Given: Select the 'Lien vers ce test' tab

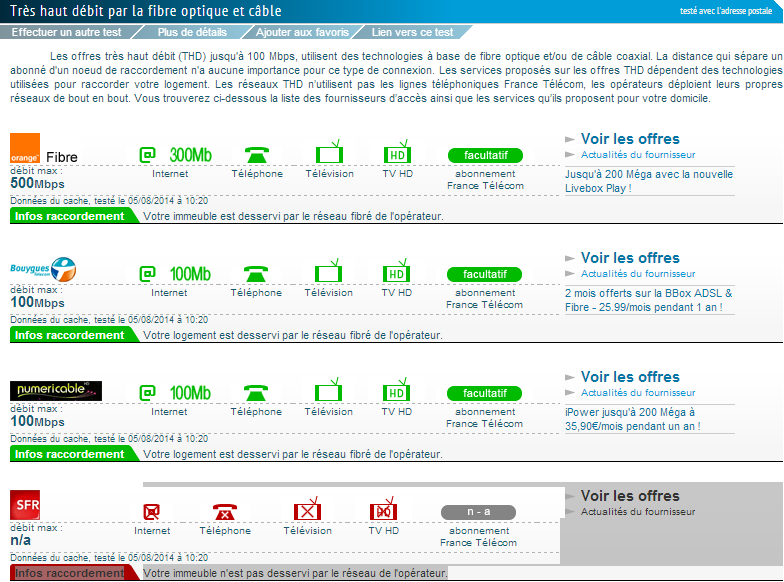Looking at the screenshot, I should 413,33.
